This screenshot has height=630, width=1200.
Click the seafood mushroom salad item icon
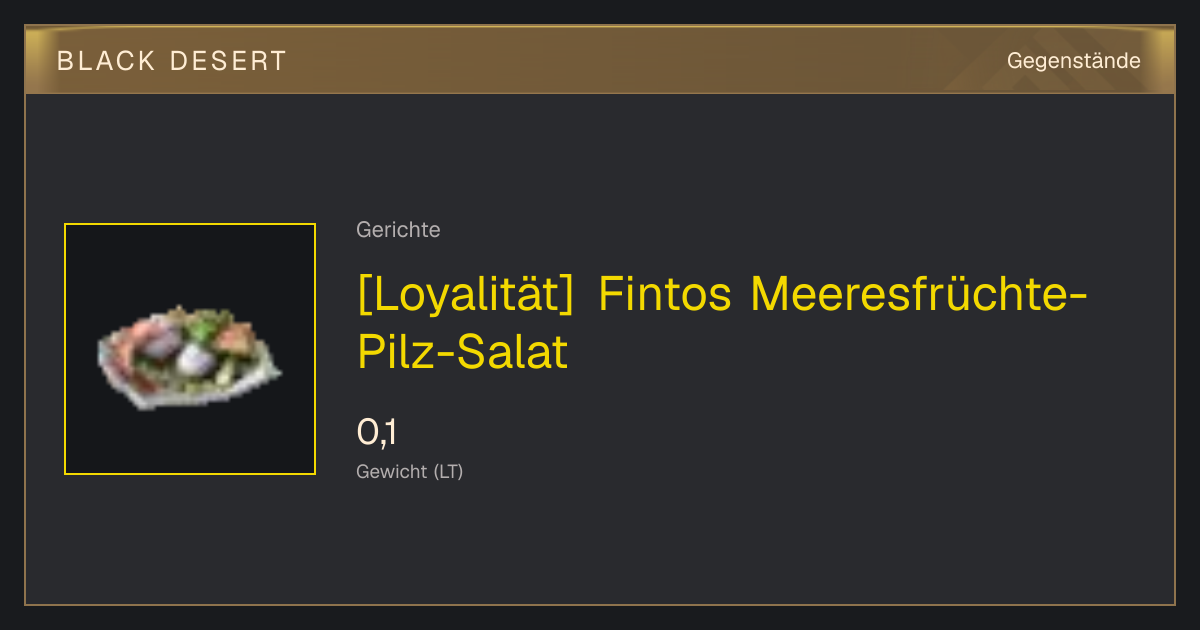(x=190, y=354)
